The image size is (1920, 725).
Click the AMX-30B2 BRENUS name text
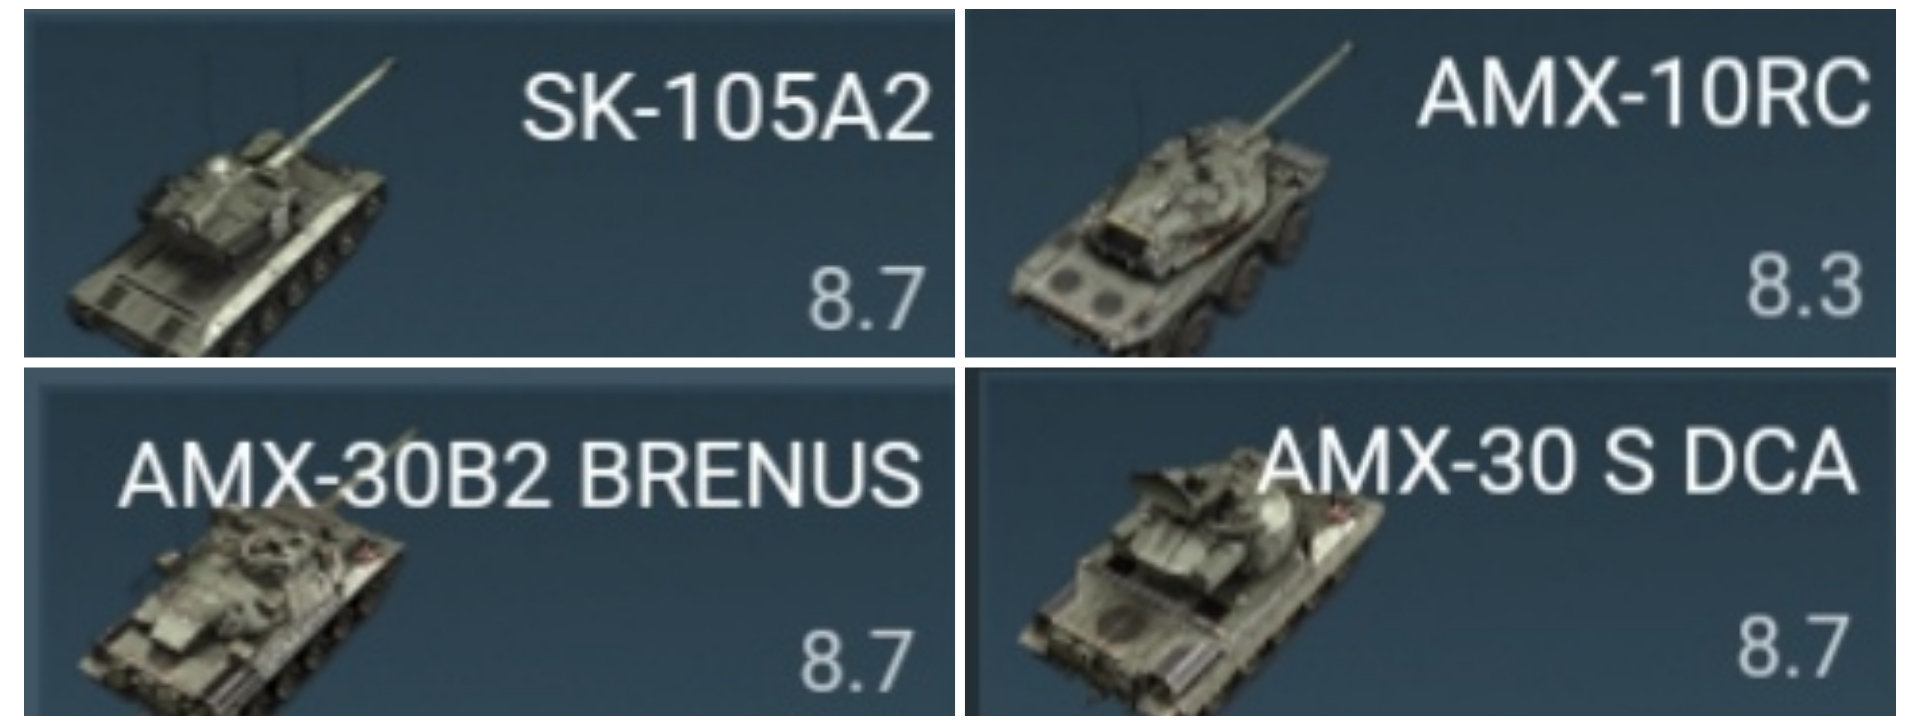pyautogui.click(x=519, y=476)
